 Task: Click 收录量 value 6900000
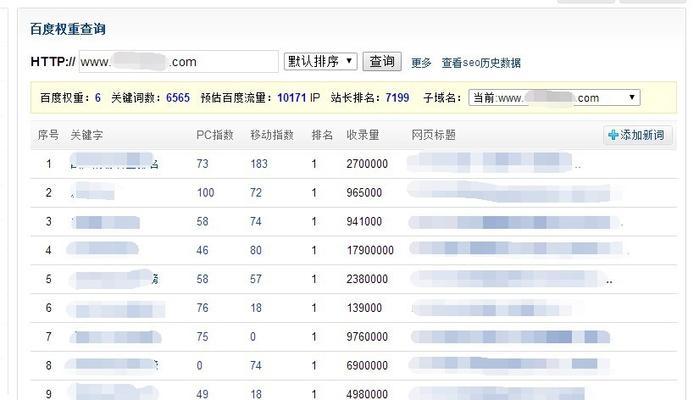point(367,366)
